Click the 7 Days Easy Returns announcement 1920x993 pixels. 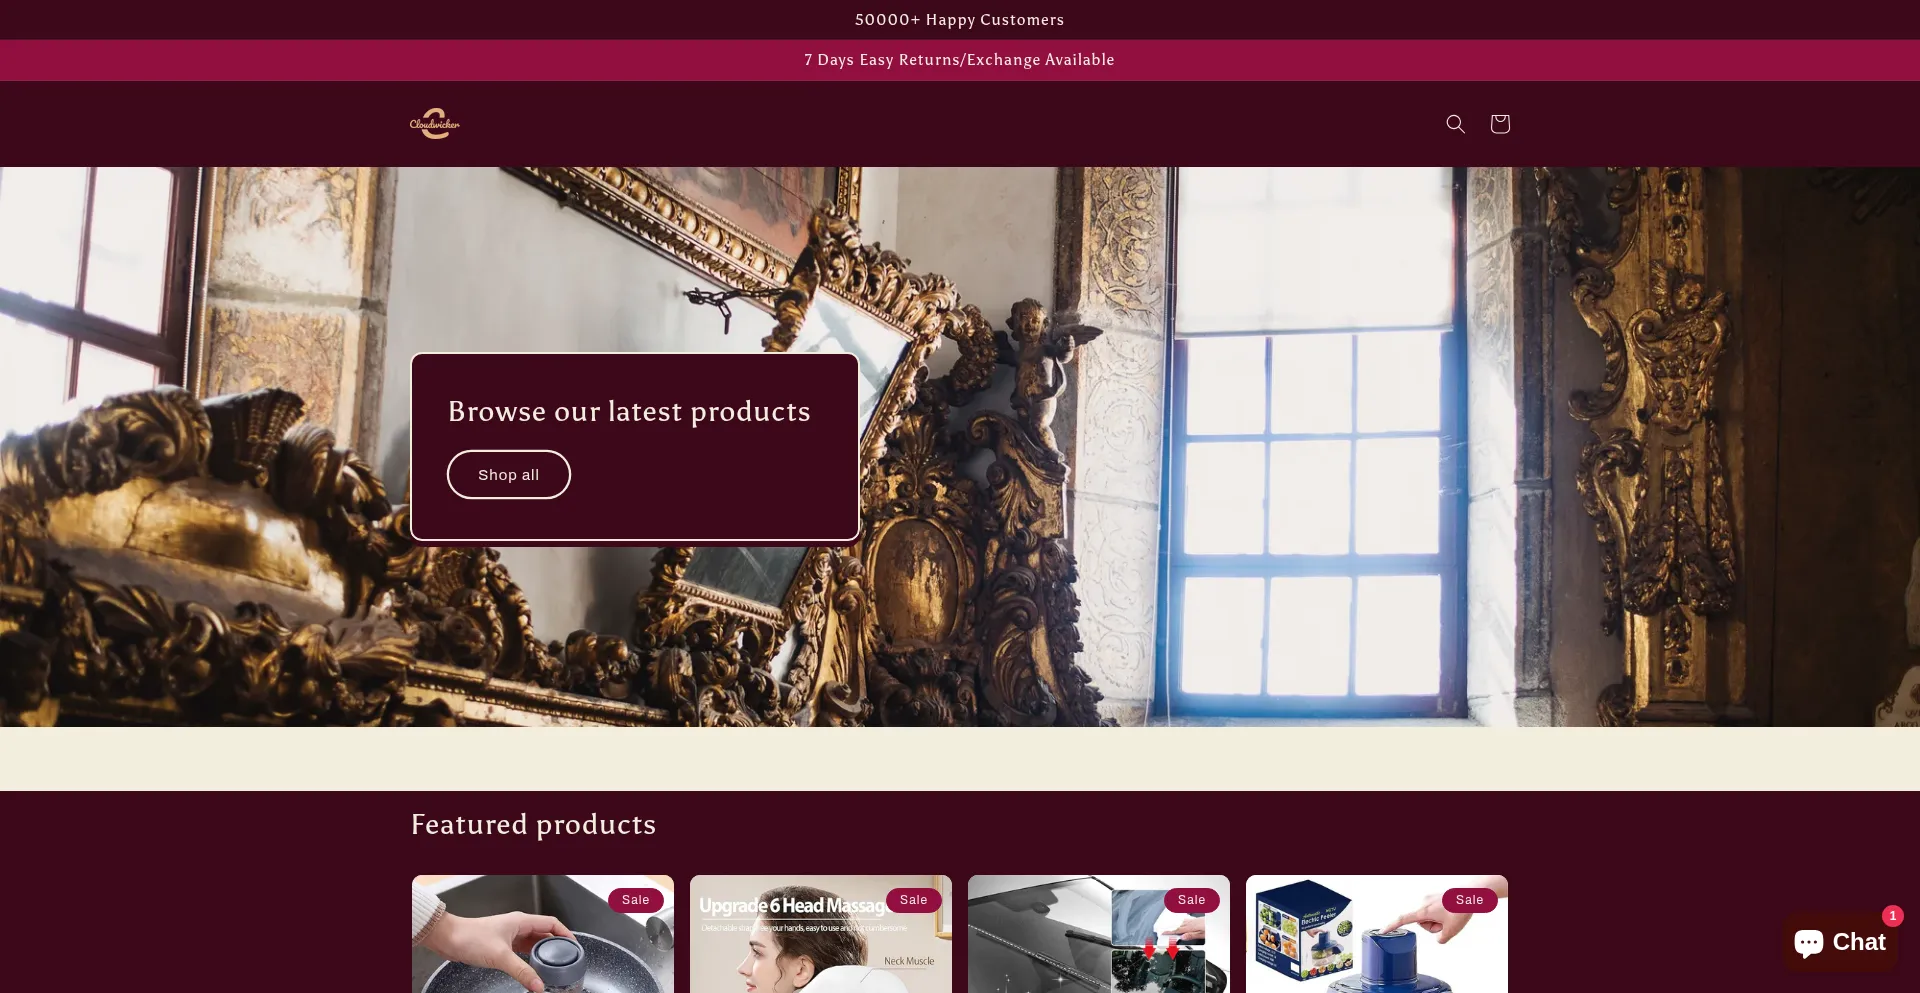(x=959, y=60)
